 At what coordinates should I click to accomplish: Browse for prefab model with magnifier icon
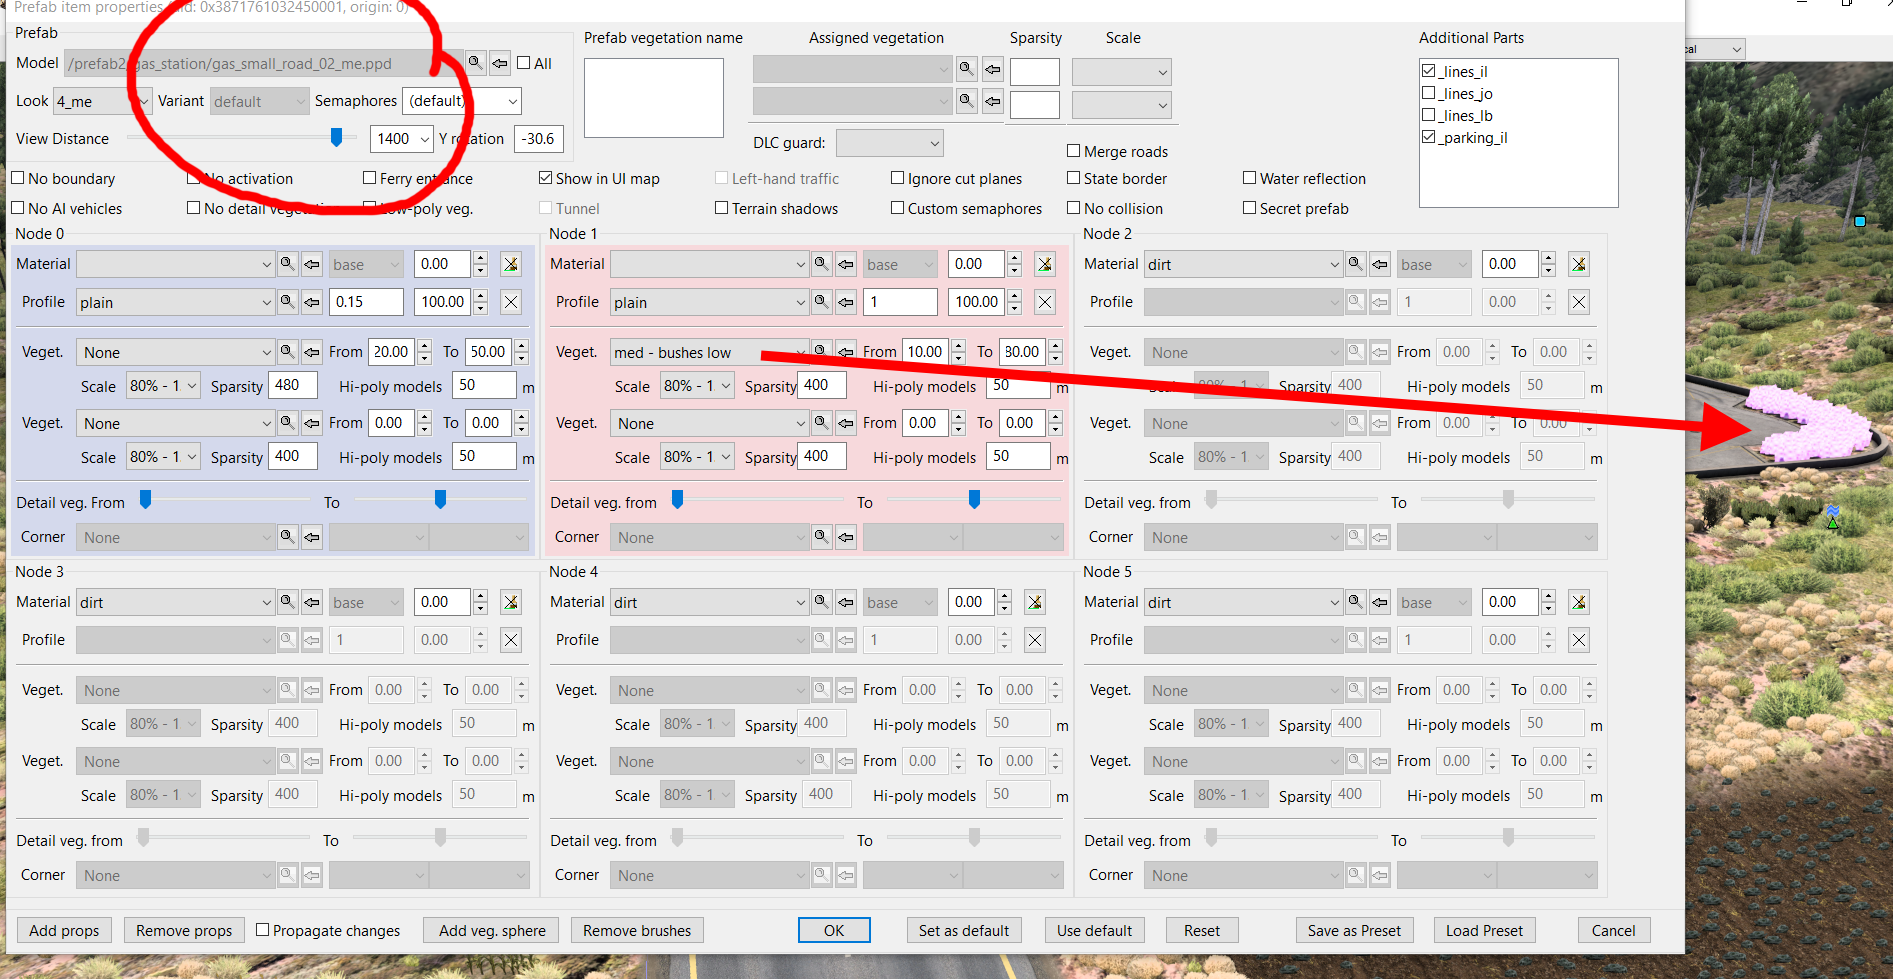475,63
